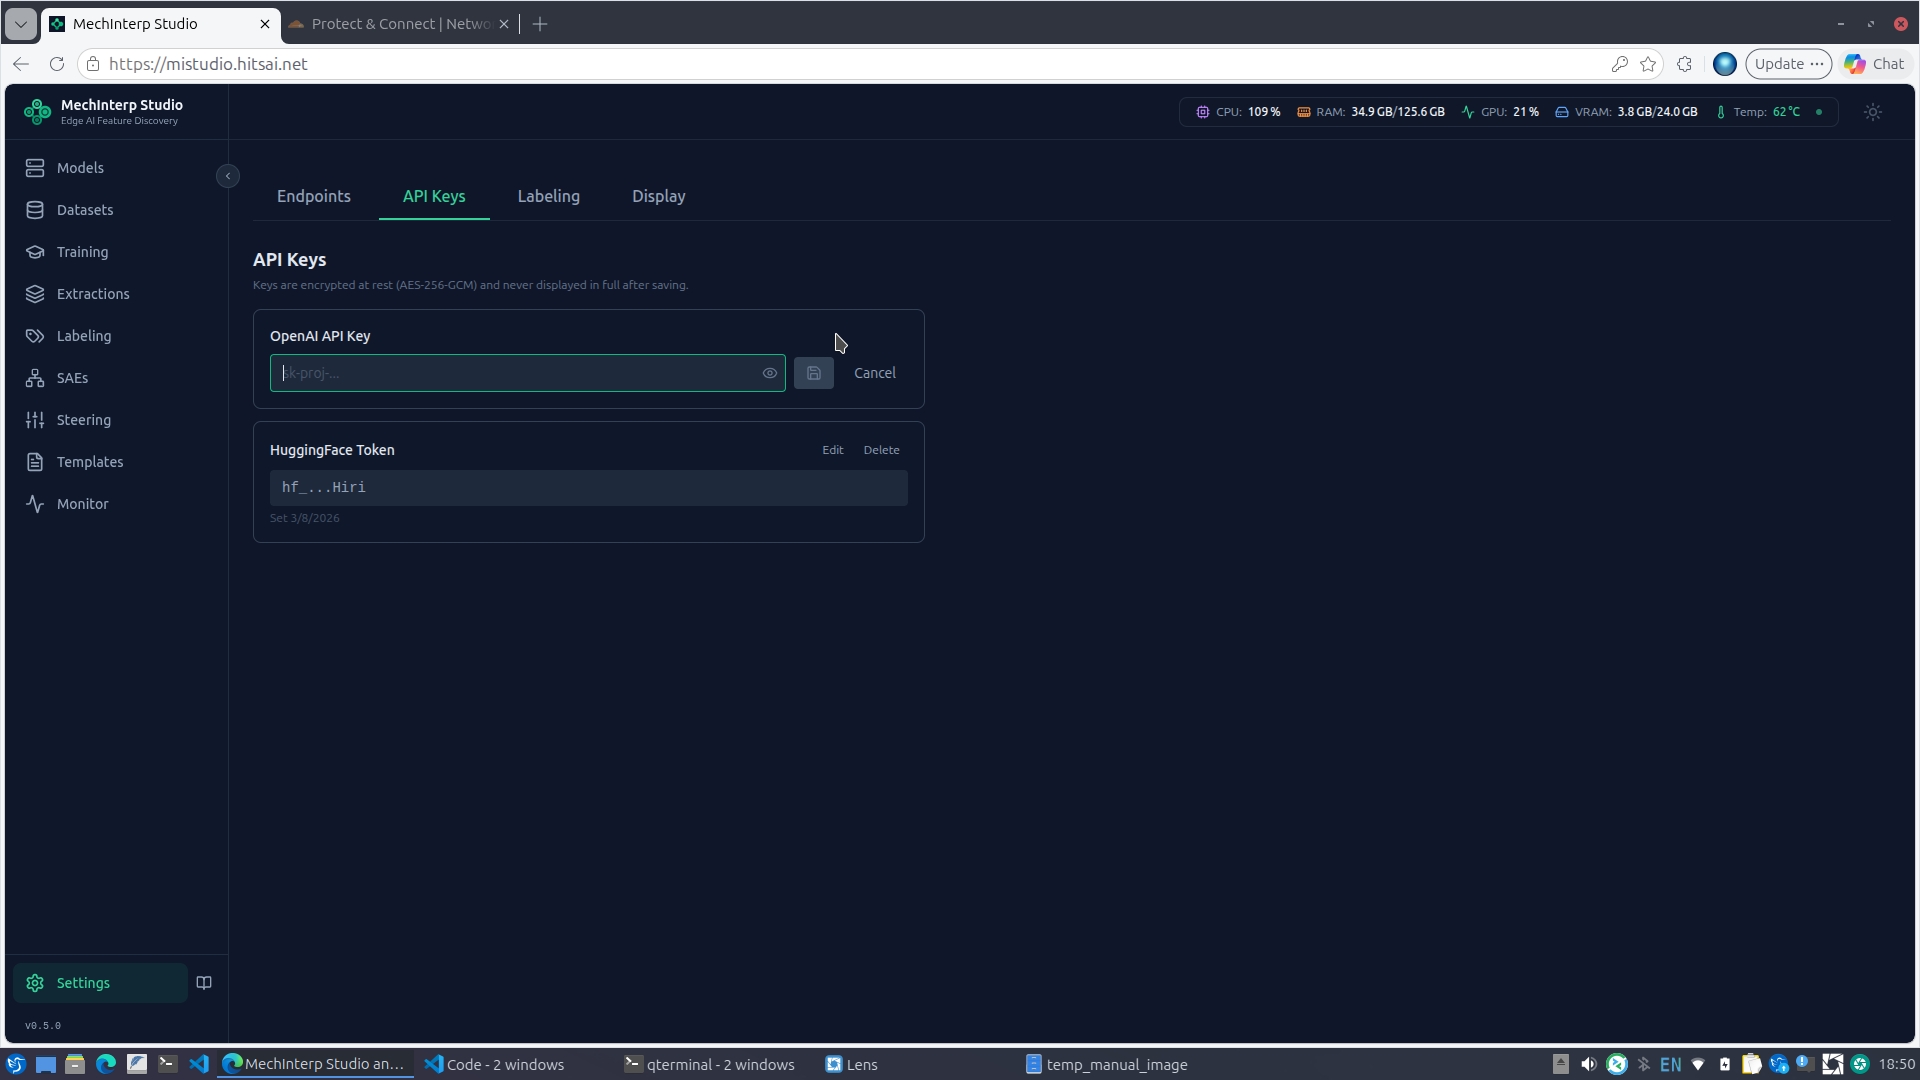Click the CPU usage indicator
Viewport: 1920px width, 1080px height.
point(1238,112)
